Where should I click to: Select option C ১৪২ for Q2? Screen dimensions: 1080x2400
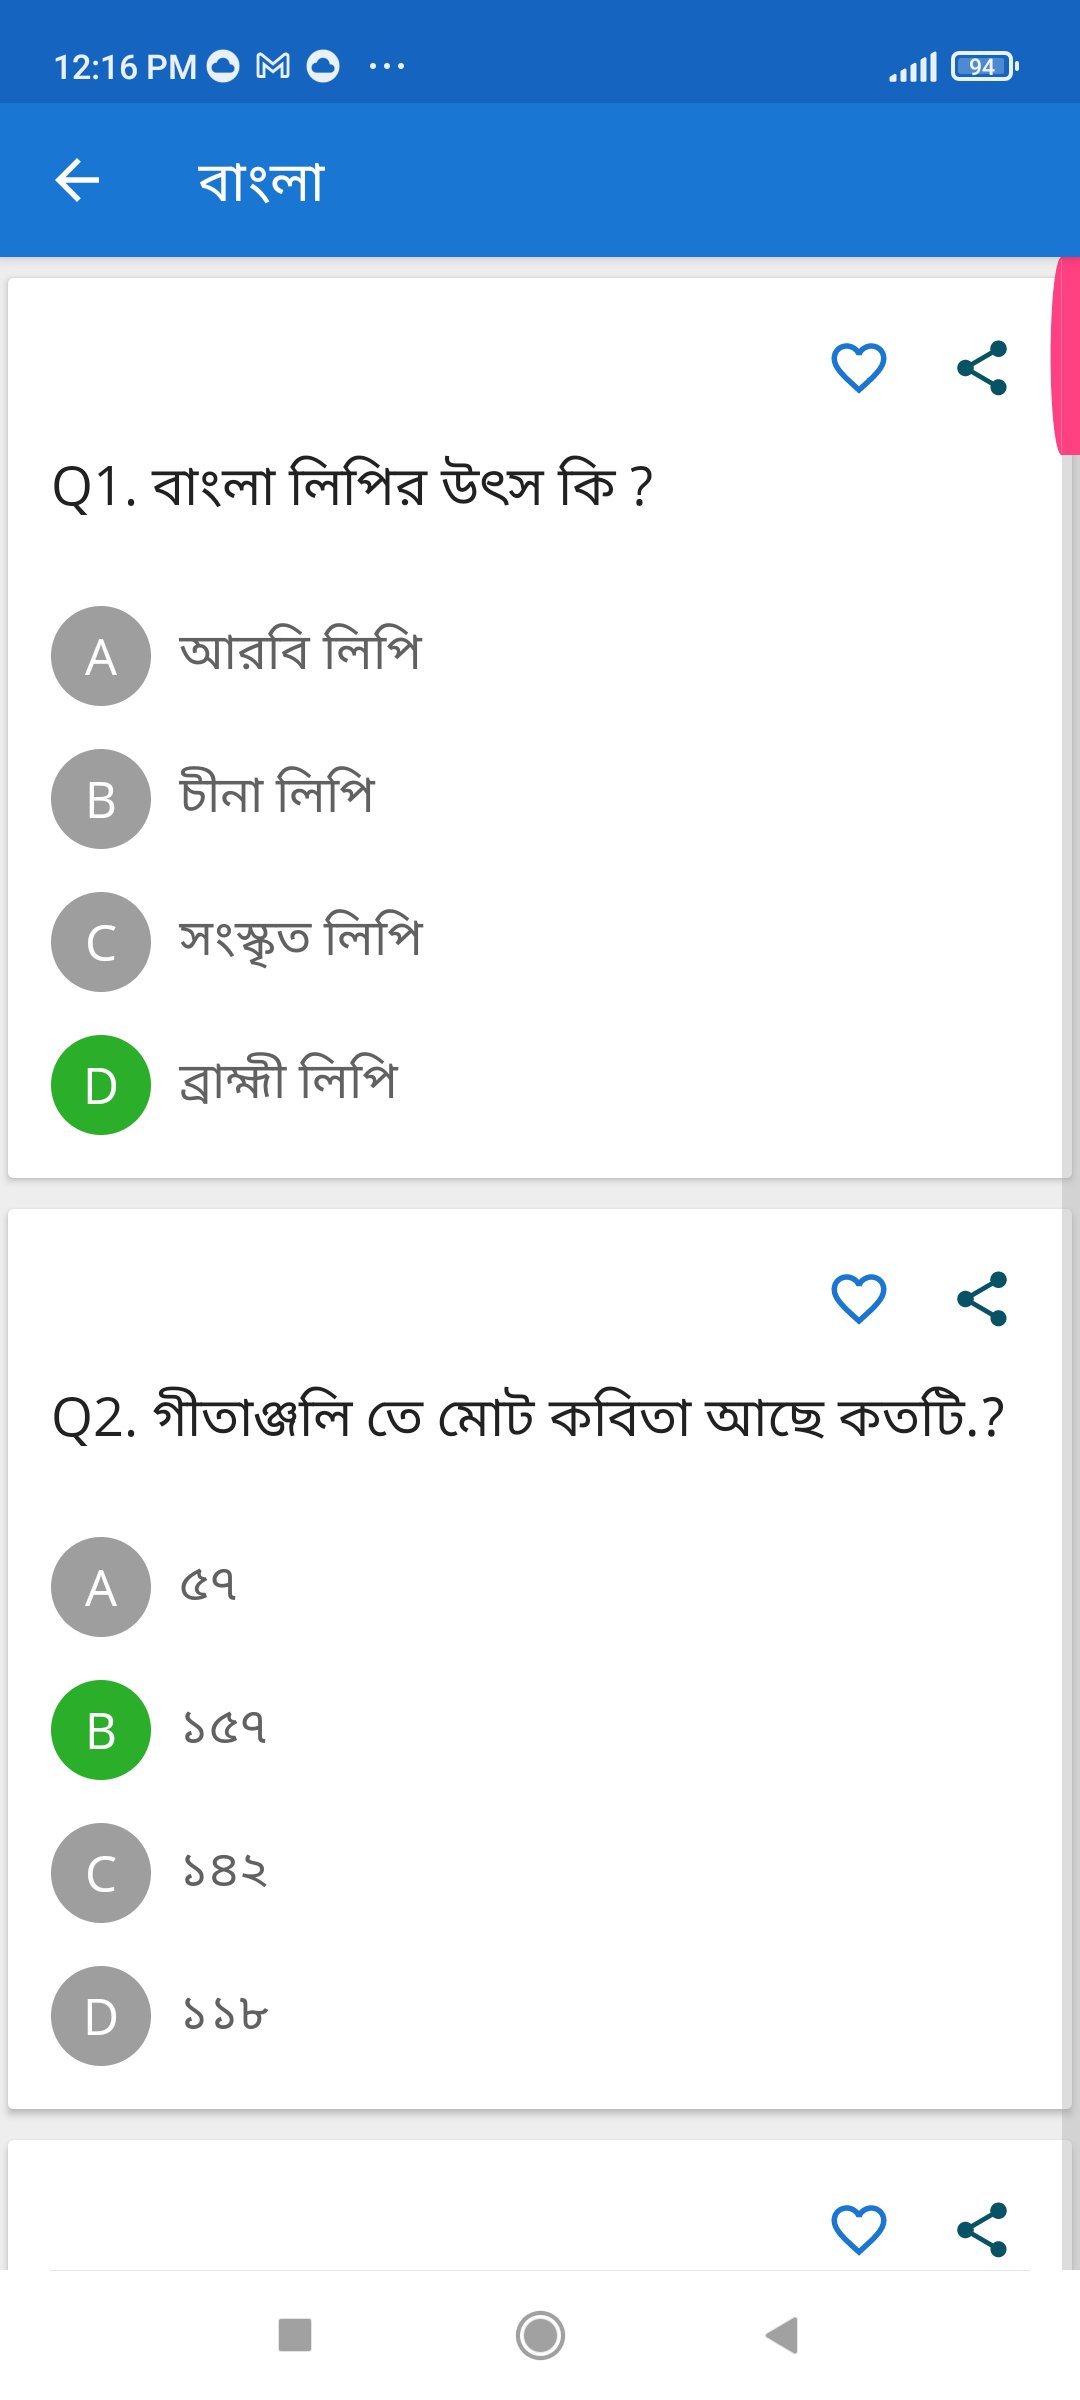click(x=101, y=1873)
